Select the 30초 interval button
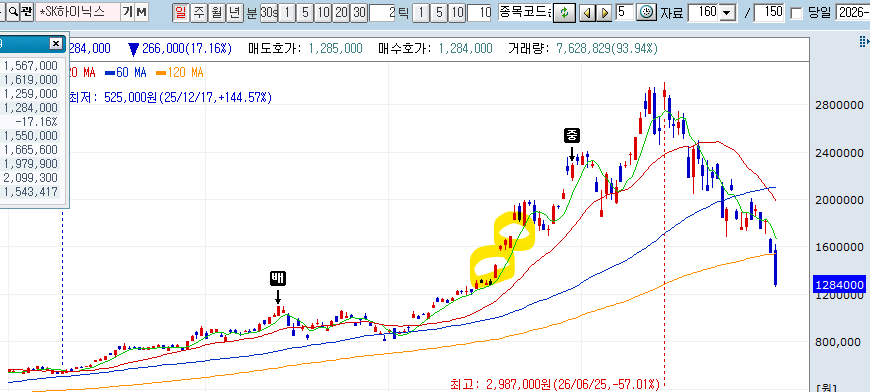Image resolution: width=870 pixels, height=392 pixels. pyautogui.click(x=269, y=12)
